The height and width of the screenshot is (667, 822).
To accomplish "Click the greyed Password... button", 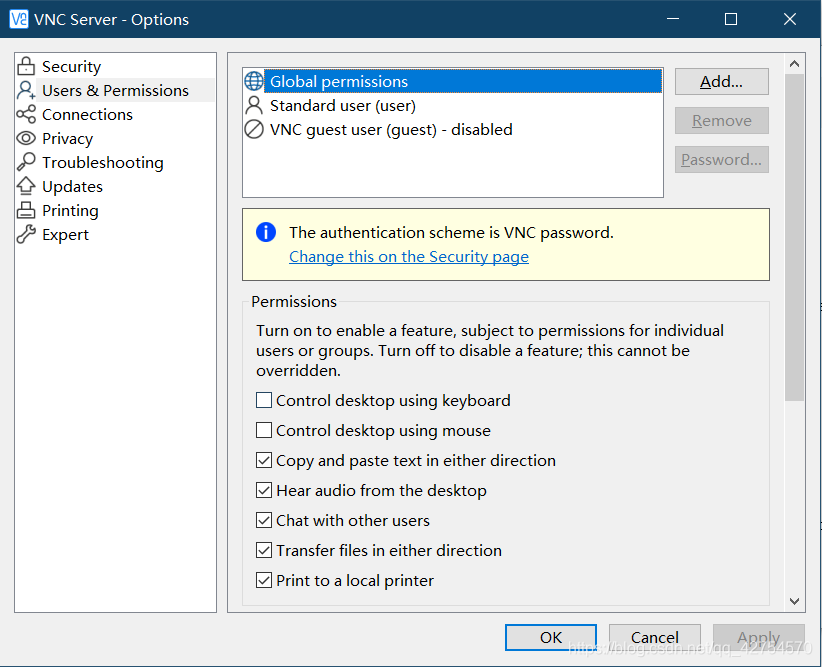I will (721, 159).
